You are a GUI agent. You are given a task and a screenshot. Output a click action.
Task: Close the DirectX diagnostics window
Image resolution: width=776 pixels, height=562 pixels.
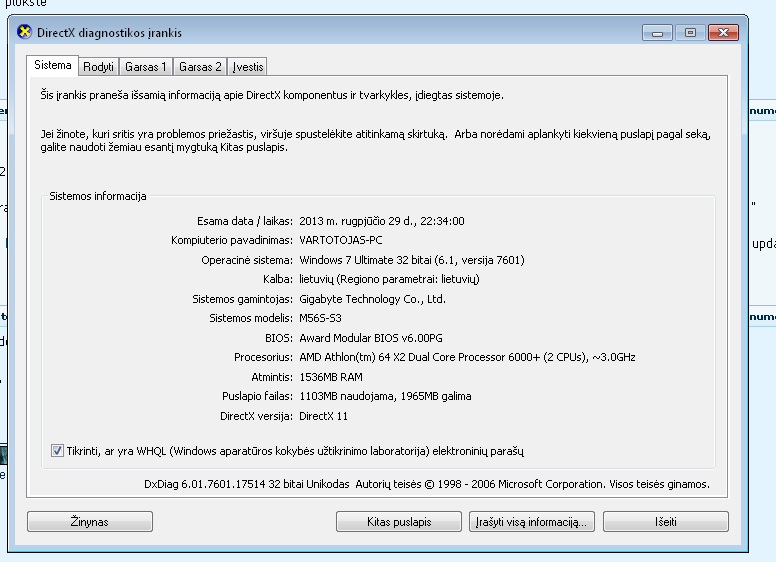pos(724,33)
